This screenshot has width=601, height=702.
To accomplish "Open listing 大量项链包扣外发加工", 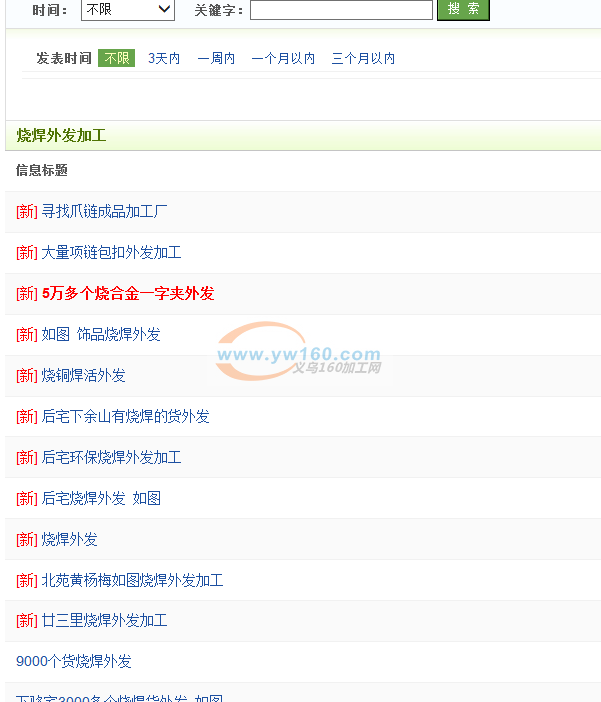I will [x=111, y=253].
